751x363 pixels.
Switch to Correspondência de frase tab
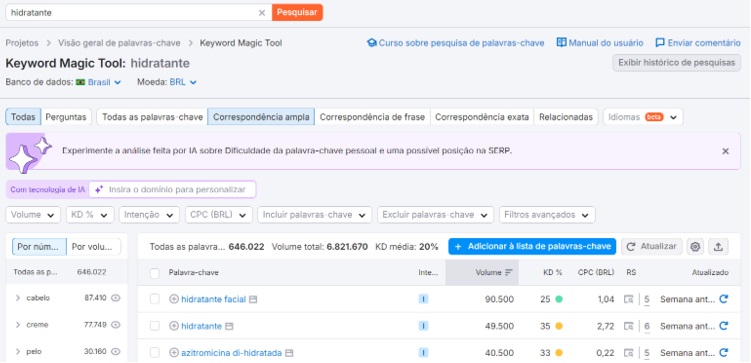pos(372,117)
